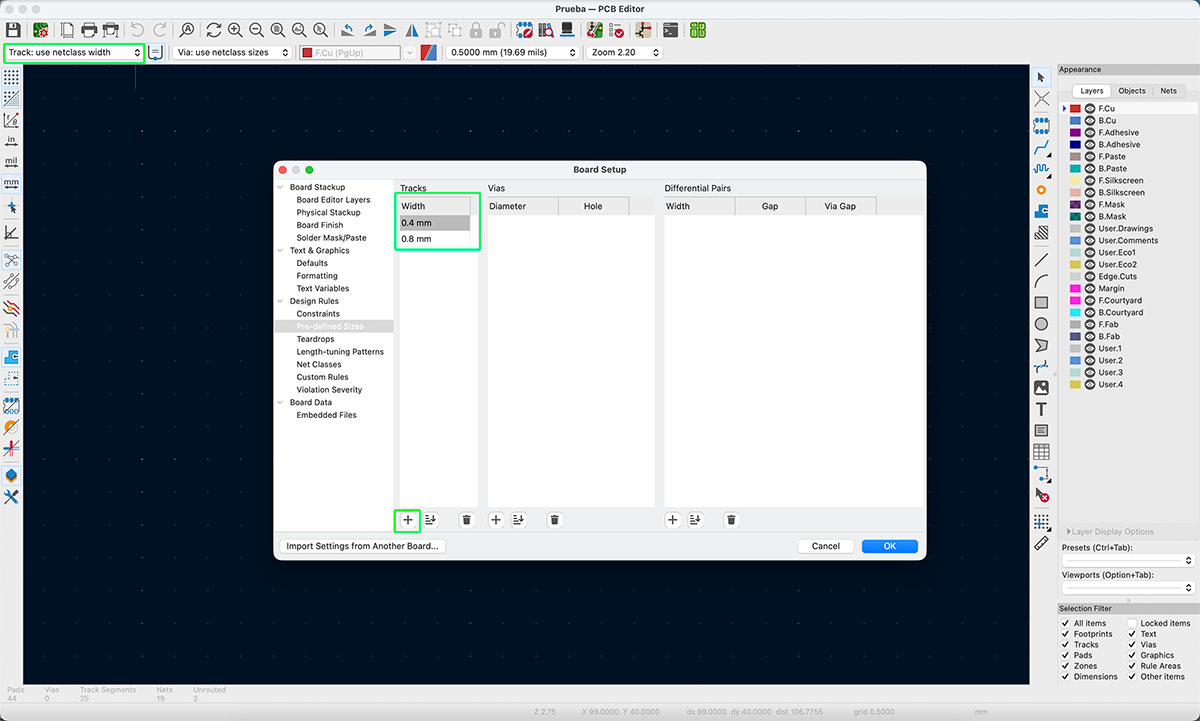Select the arrow Selection tool
Screen dimensions: 1200x721
point(1041,77)
